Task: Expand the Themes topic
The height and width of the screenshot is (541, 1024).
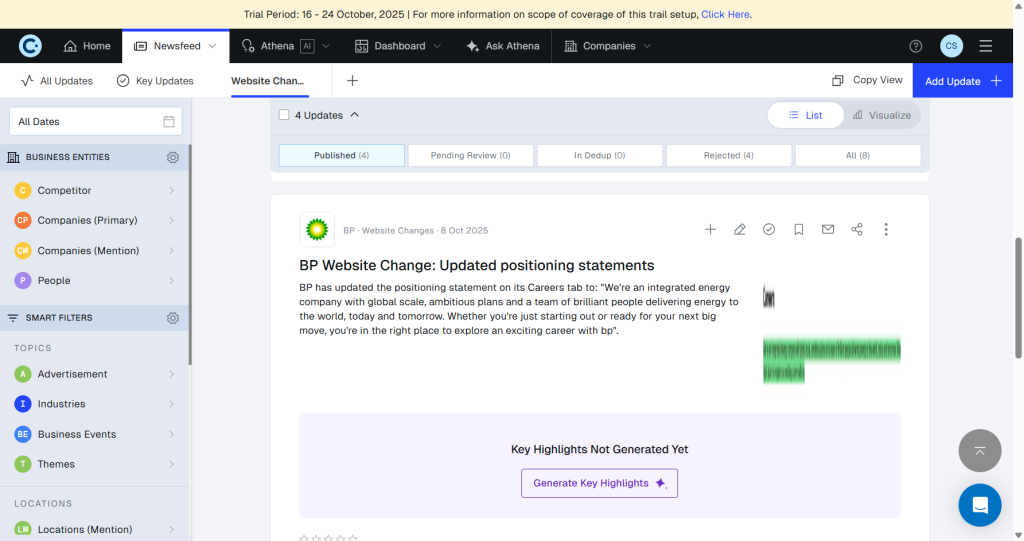Action: click(x=171, y=464)
